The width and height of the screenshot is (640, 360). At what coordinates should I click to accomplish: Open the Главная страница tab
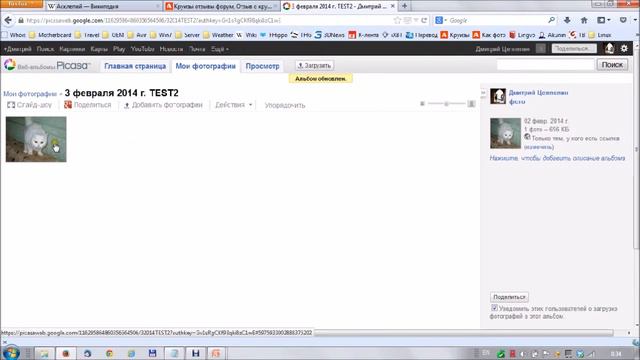[135, 66]
